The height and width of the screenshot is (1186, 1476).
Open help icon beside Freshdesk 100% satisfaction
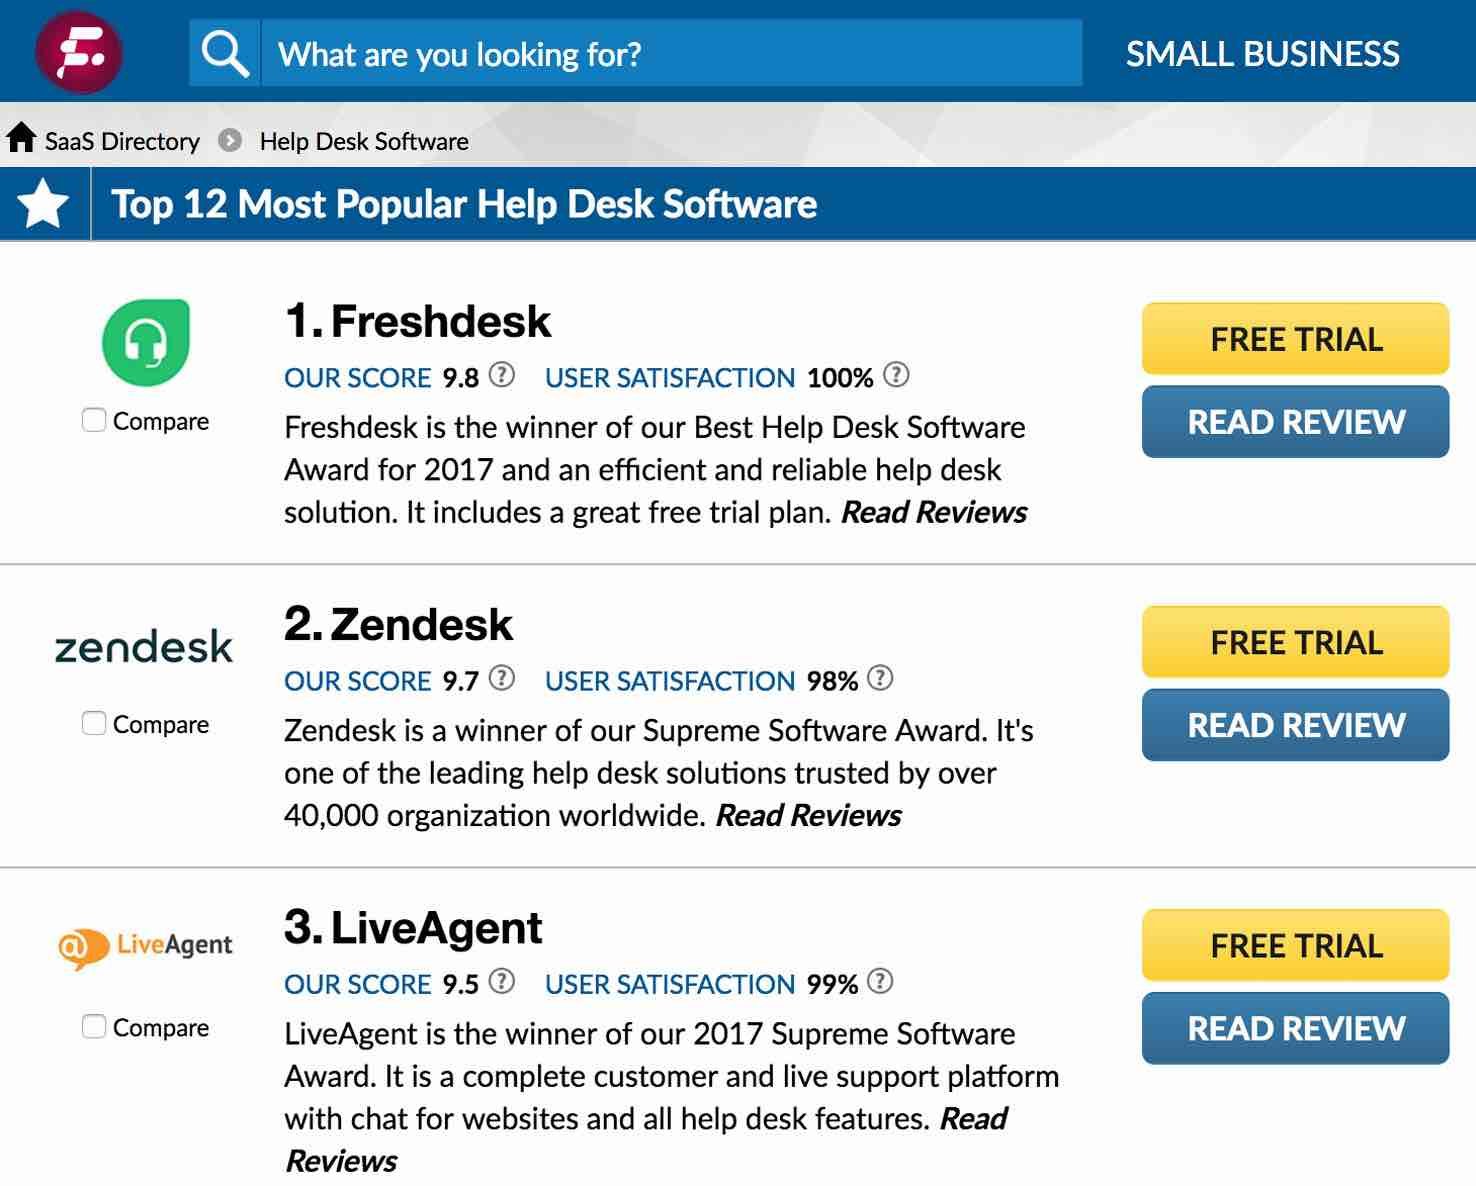click(x=896, y=375)
